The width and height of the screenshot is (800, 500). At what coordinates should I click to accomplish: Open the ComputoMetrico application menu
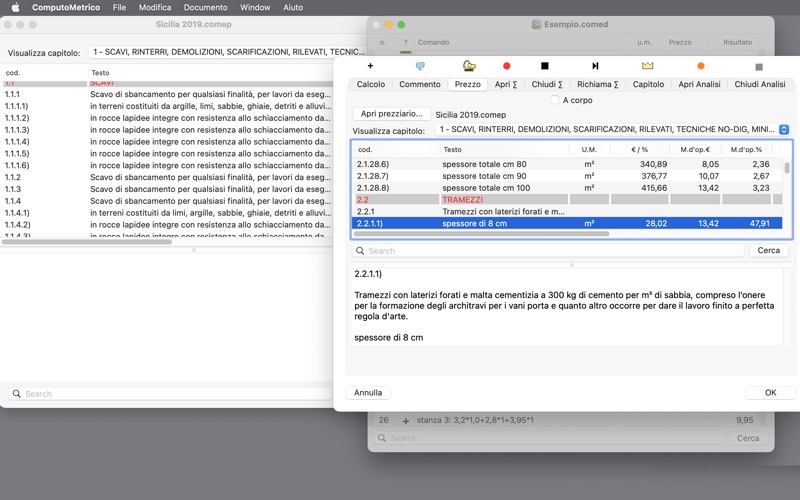[x=66, y=7]
